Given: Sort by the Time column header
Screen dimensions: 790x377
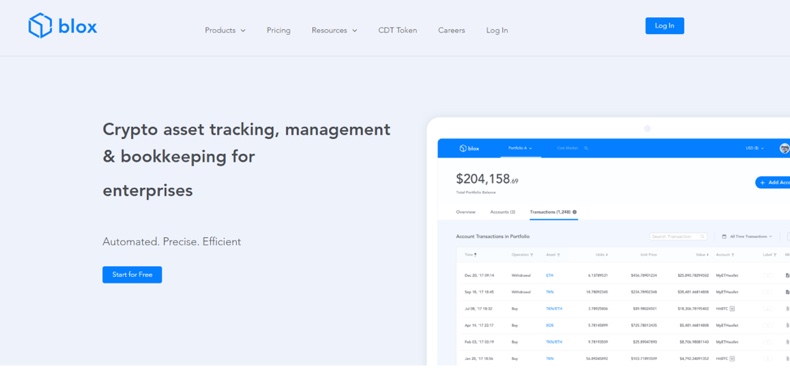Looking at the screenshot, I should click(470, 255).
